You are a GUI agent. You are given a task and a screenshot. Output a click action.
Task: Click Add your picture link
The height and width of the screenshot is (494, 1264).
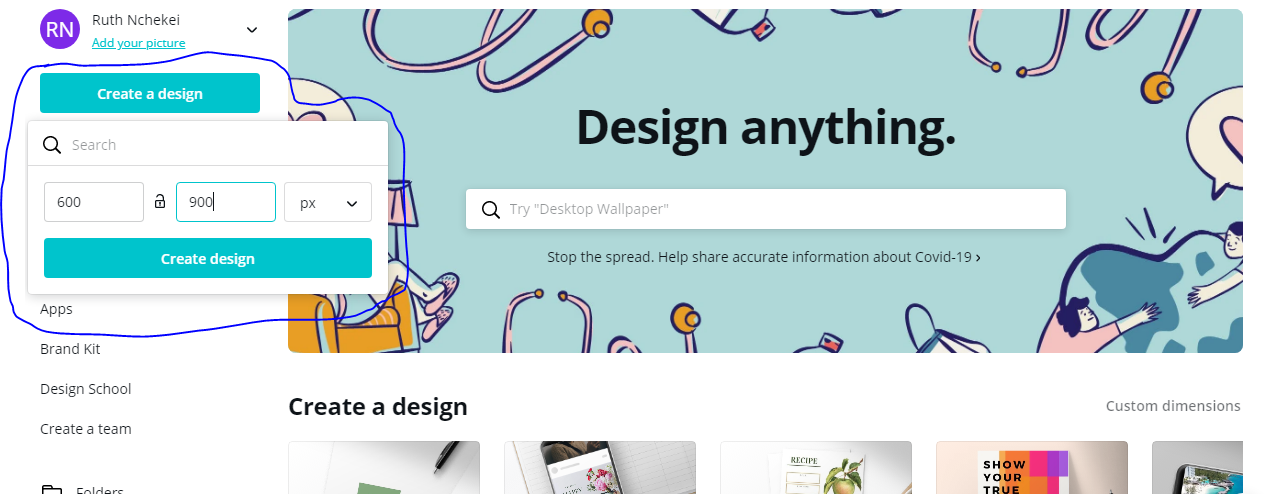coord(138,43)
